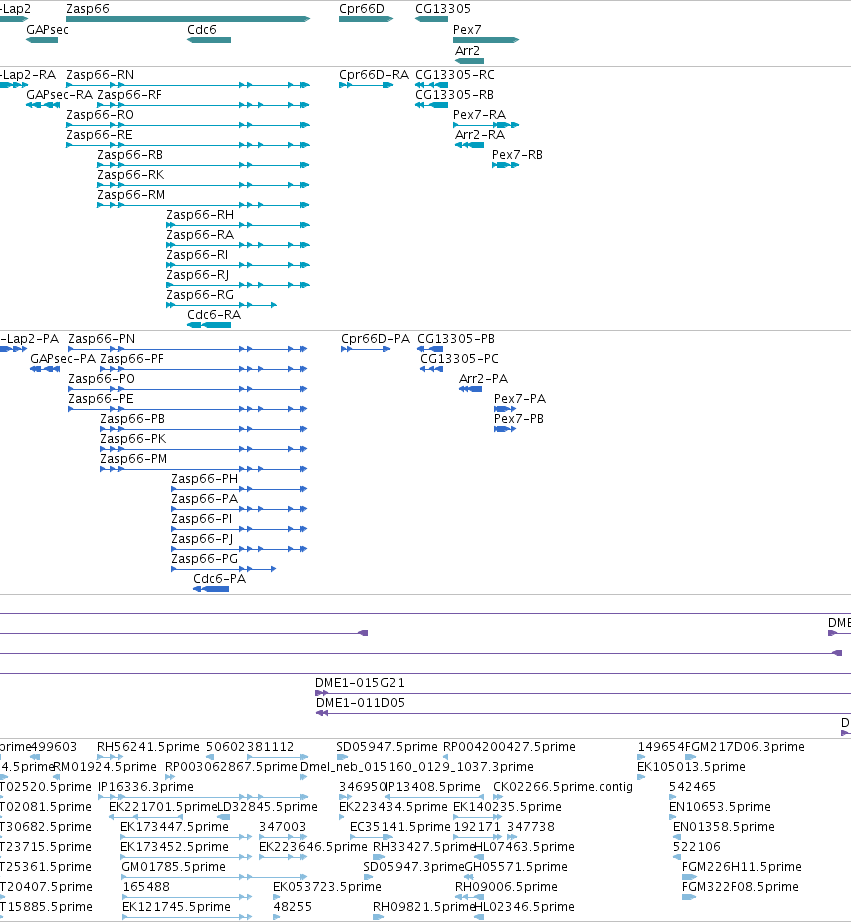
Task: Click protein Zasp66-PM
Action: click(203, 469)
